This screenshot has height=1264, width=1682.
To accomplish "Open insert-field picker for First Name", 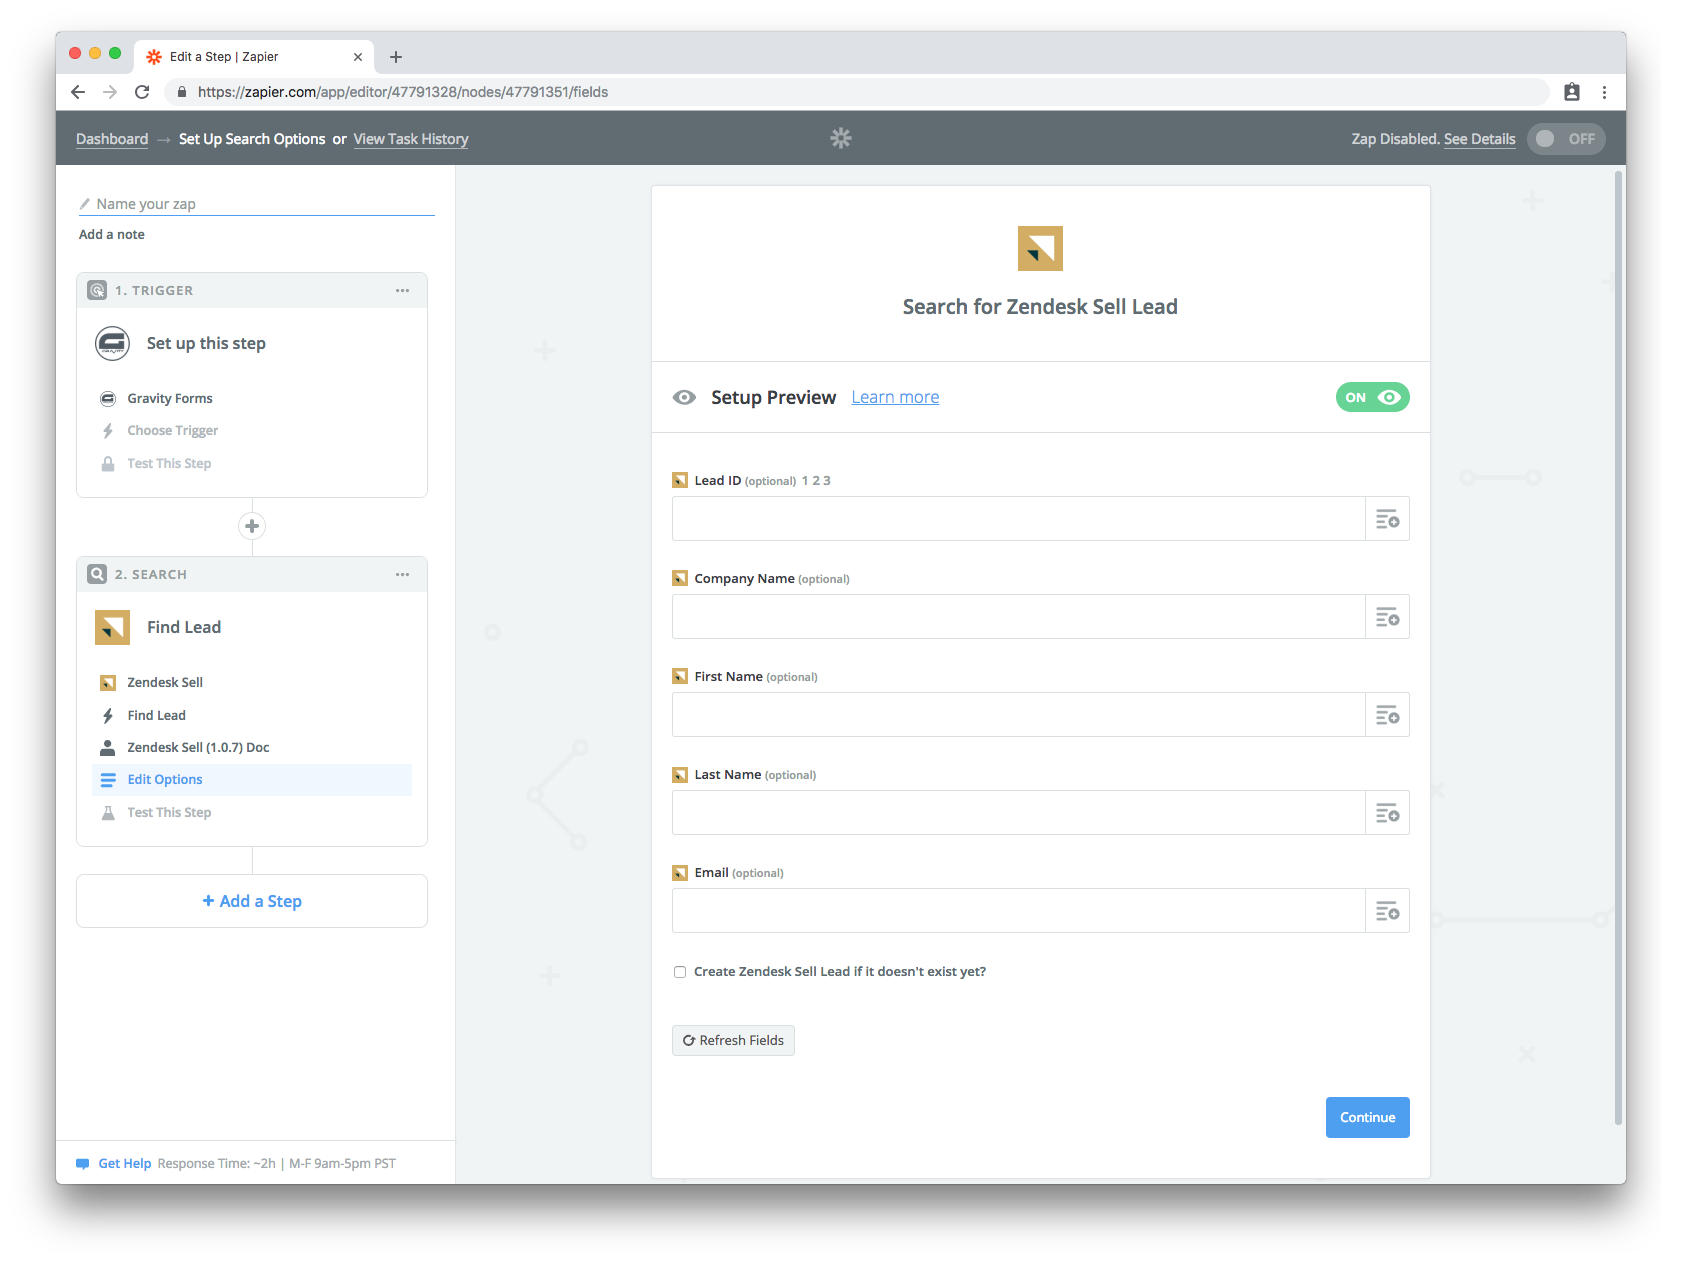I will click(1387, 715).
